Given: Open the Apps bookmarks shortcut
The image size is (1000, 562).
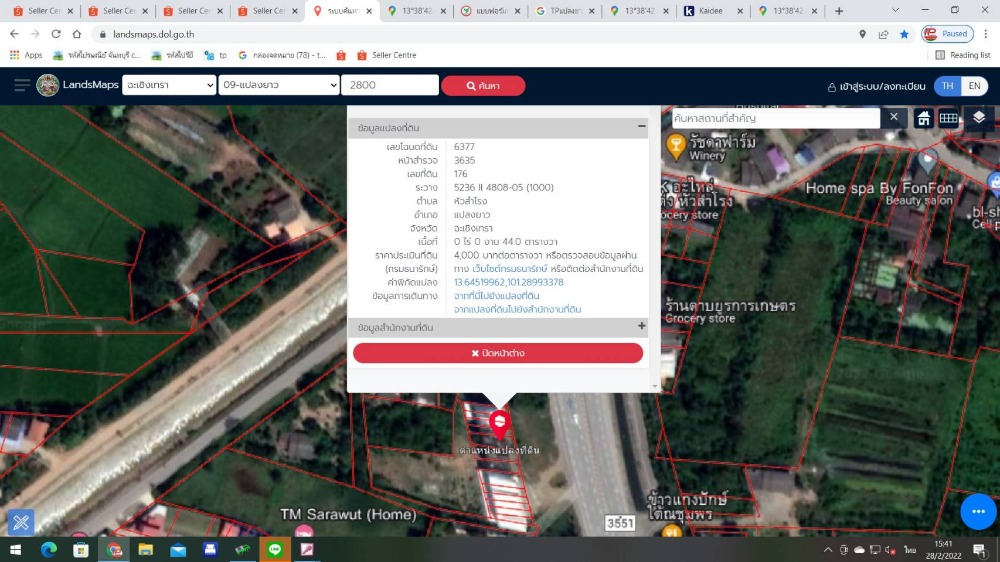Looking at the screenshot, I should coord(26,55).
